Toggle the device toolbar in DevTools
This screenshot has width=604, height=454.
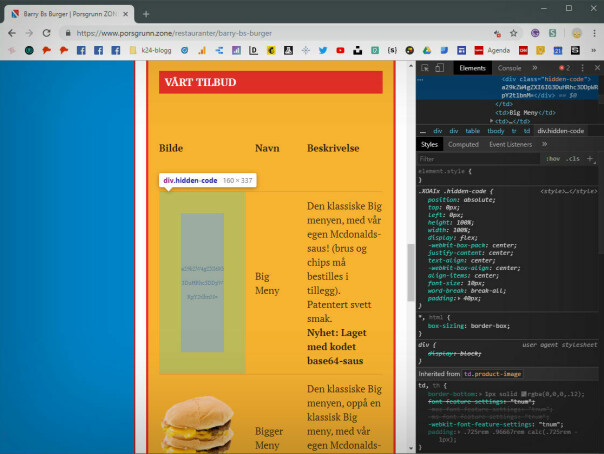click(x=440, y=68)
